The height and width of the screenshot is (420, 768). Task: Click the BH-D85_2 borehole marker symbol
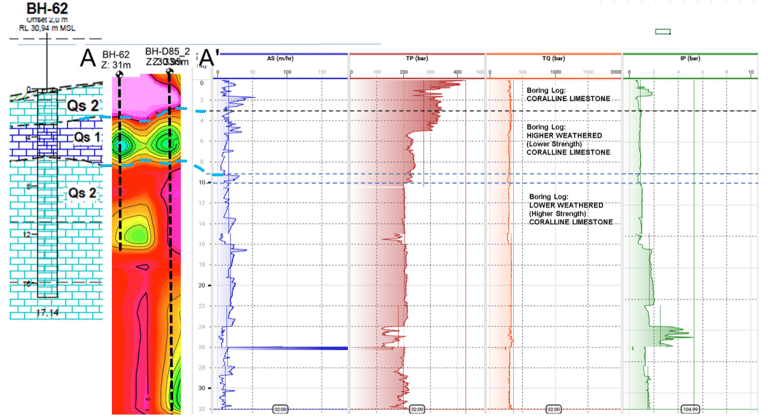169,73
